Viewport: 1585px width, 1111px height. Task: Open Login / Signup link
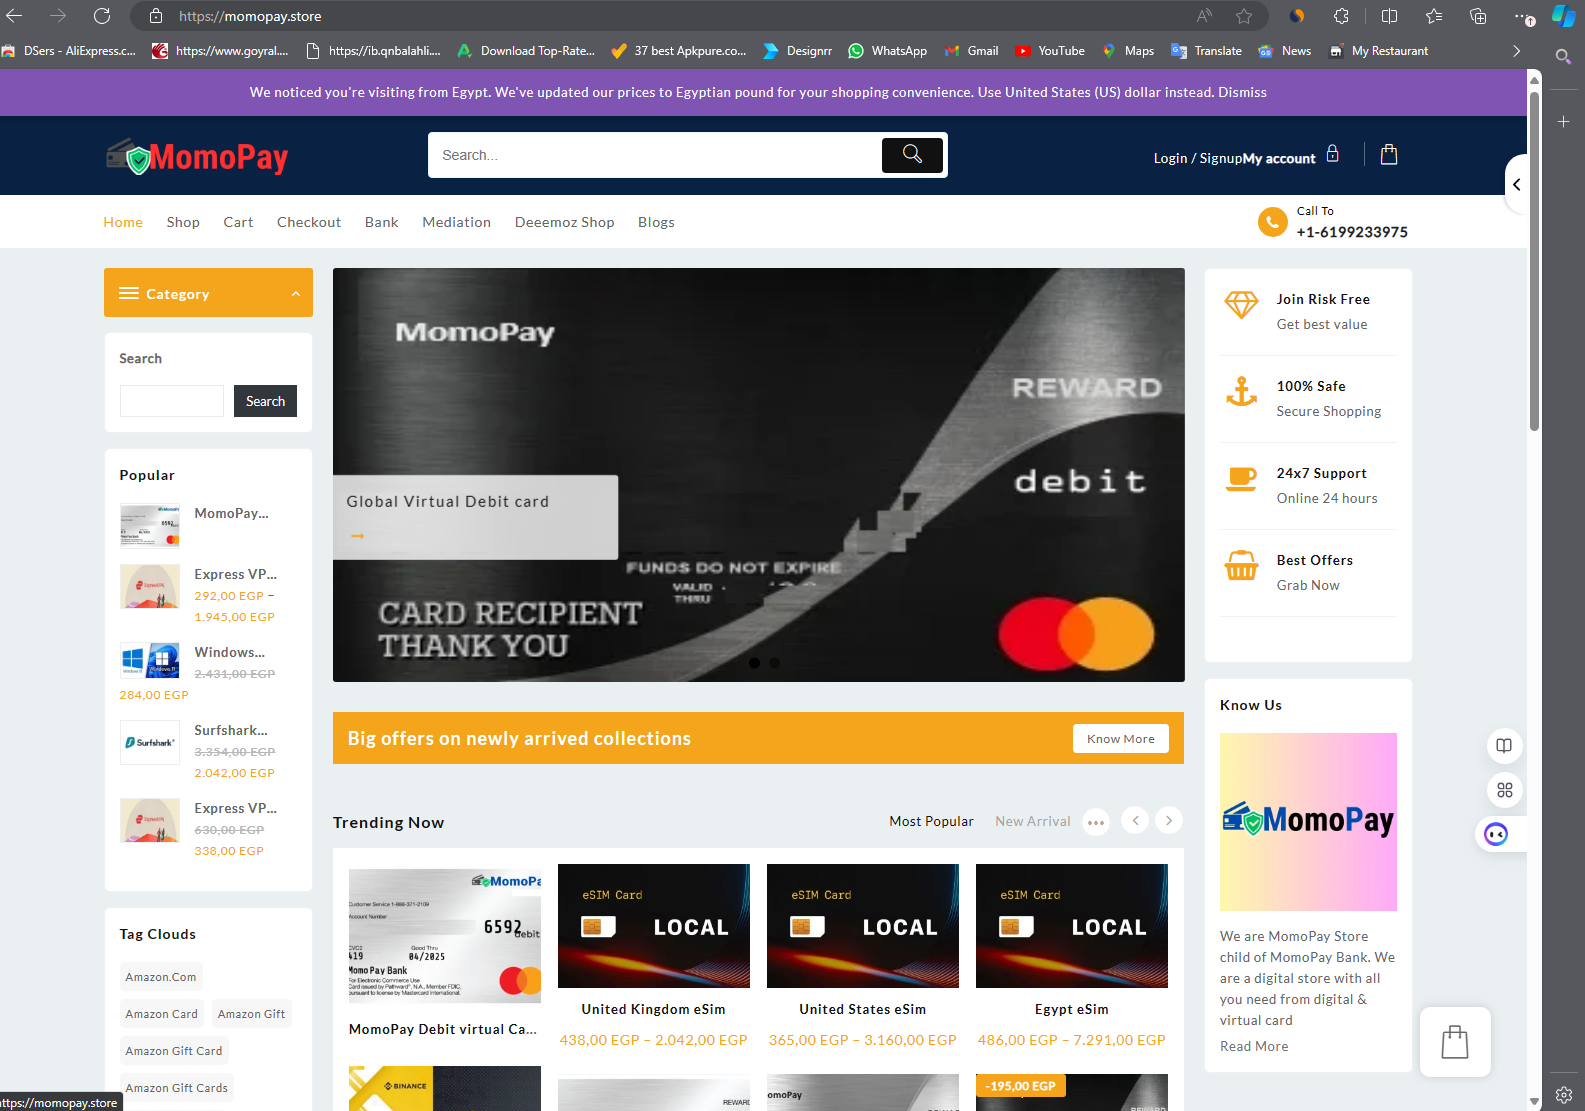tap(1196, 158)
